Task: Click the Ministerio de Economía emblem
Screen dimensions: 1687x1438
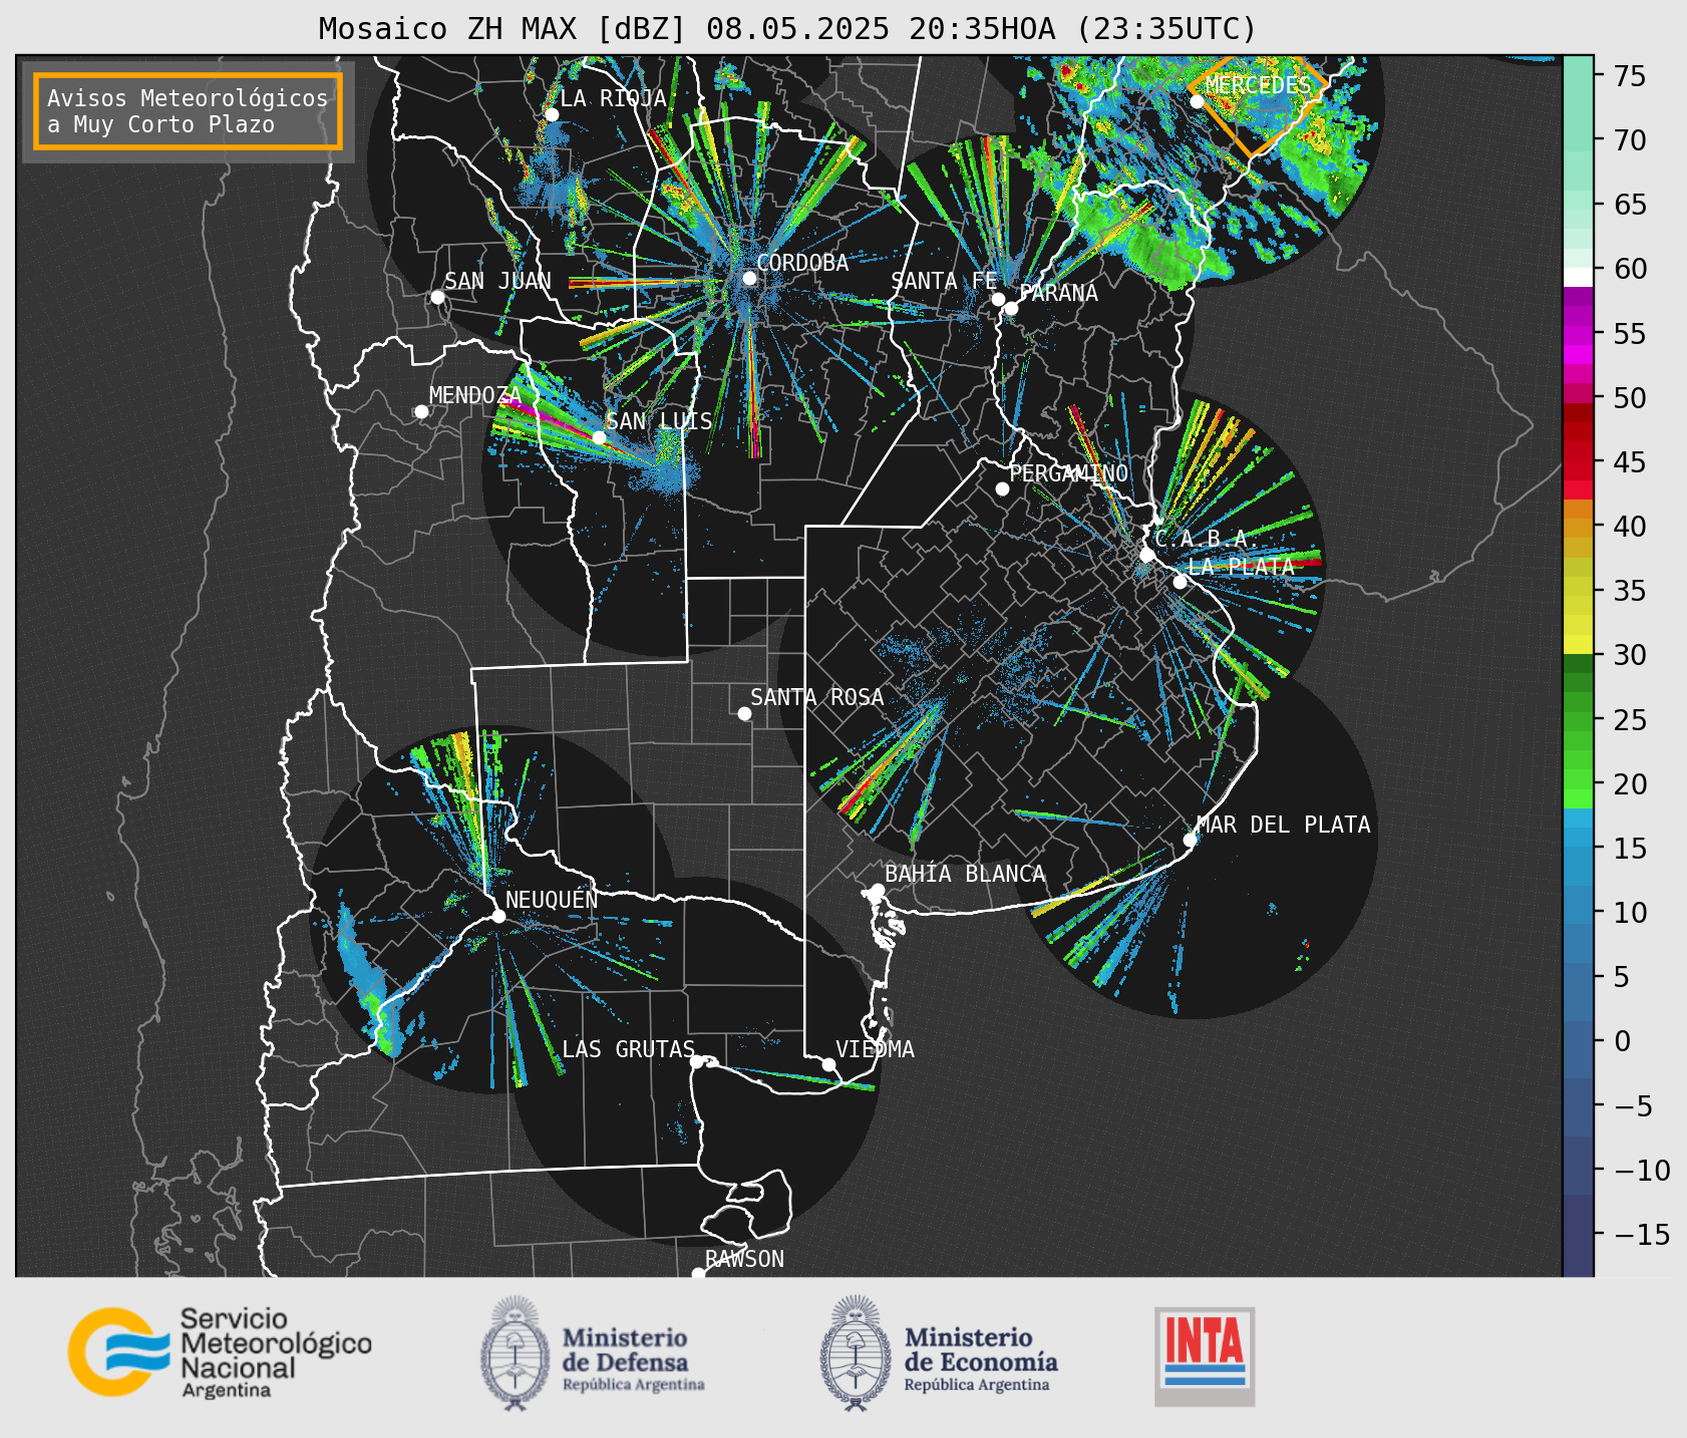Action: pos(855,1353)
